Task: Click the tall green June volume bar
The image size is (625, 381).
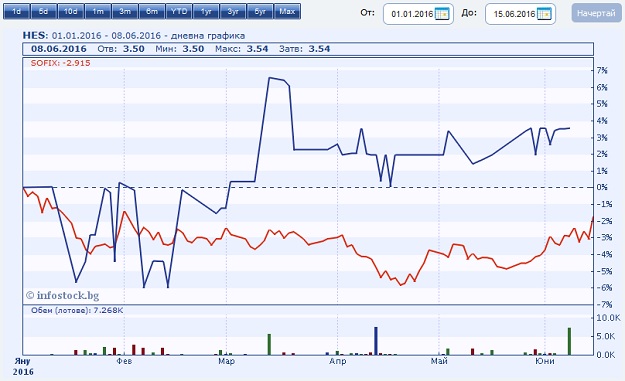Action: click(570, 341)
